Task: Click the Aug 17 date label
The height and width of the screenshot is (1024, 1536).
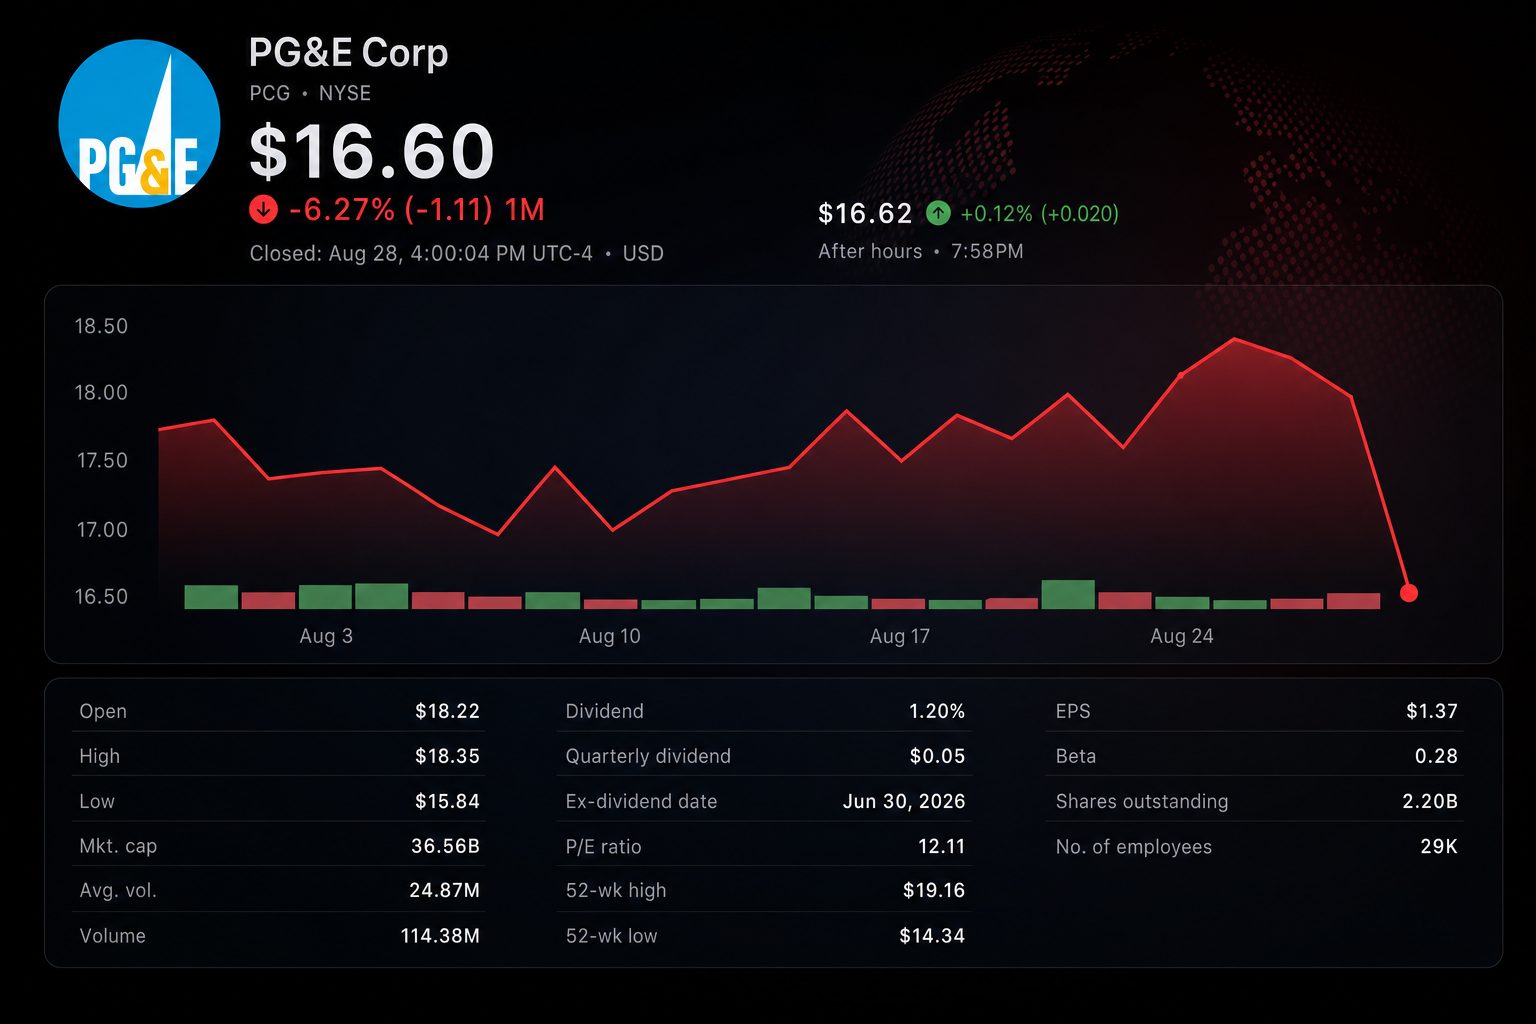Action: pyautogui.click(x=900, y=636)
